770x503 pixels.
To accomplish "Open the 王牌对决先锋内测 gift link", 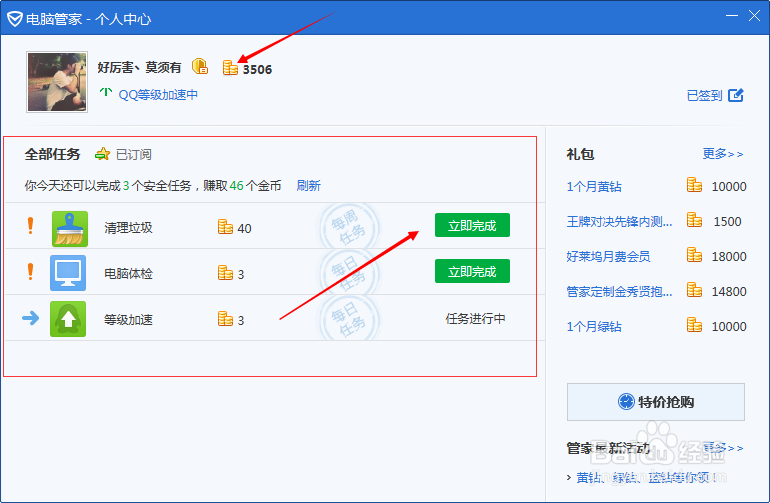I will [x=619, y=222].
